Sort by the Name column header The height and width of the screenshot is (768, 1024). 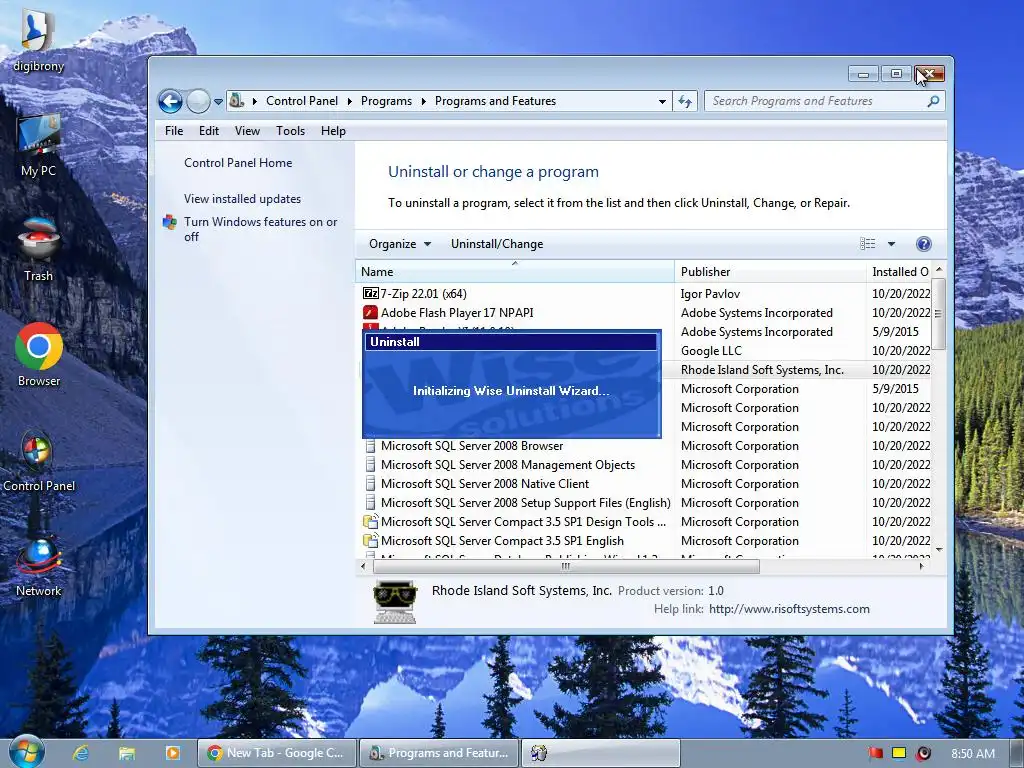tap(515, 272)
